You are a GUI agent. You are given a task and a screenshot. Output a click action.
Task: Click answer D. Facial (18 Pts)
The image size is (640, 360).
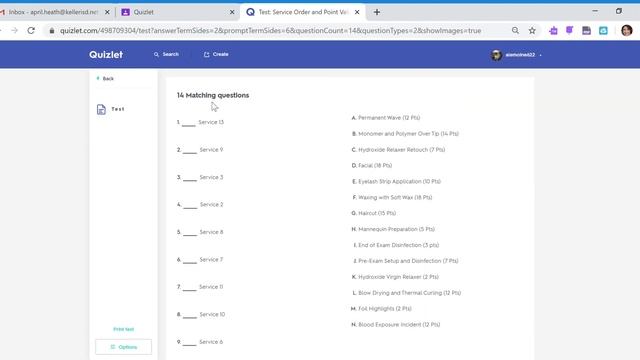pos(372,165)
